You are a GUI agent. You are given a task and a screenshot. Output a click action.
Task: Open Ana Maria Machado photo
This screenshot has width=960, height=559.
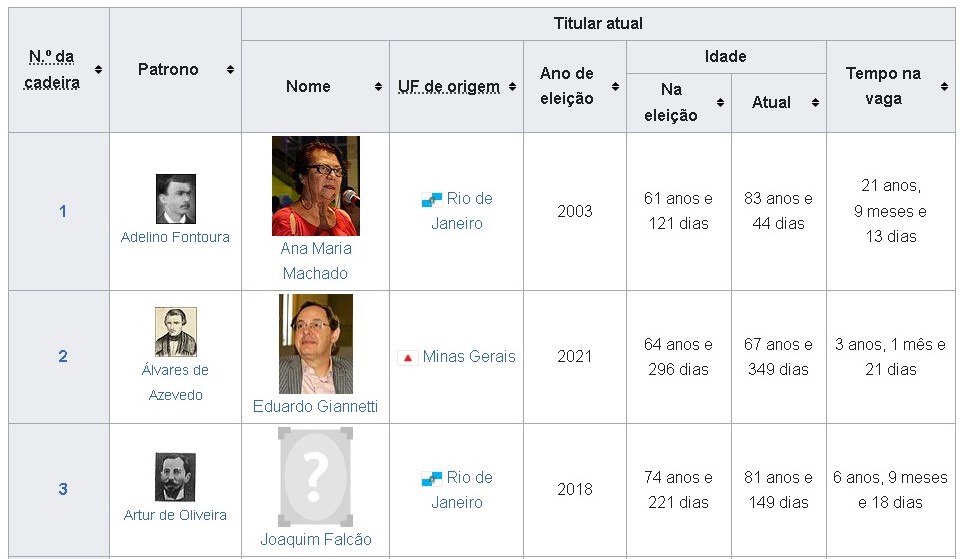point(315,186)
